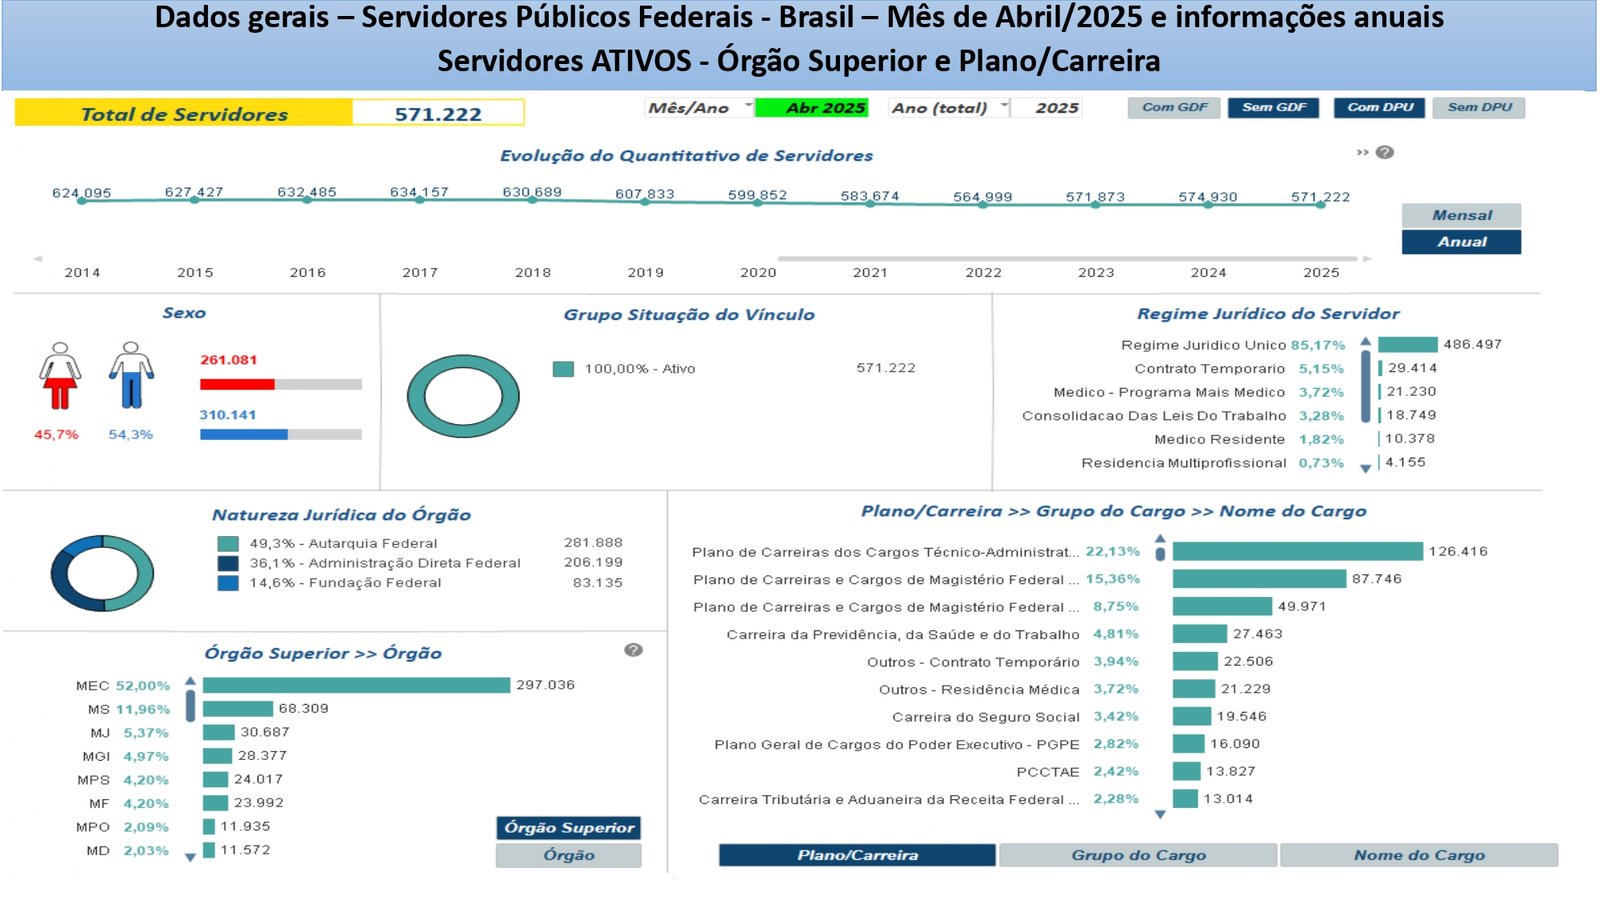Viewport: 1600px width, 900px height.
Task: Select the MS bar 68.309
Action: tap(238, 709)
